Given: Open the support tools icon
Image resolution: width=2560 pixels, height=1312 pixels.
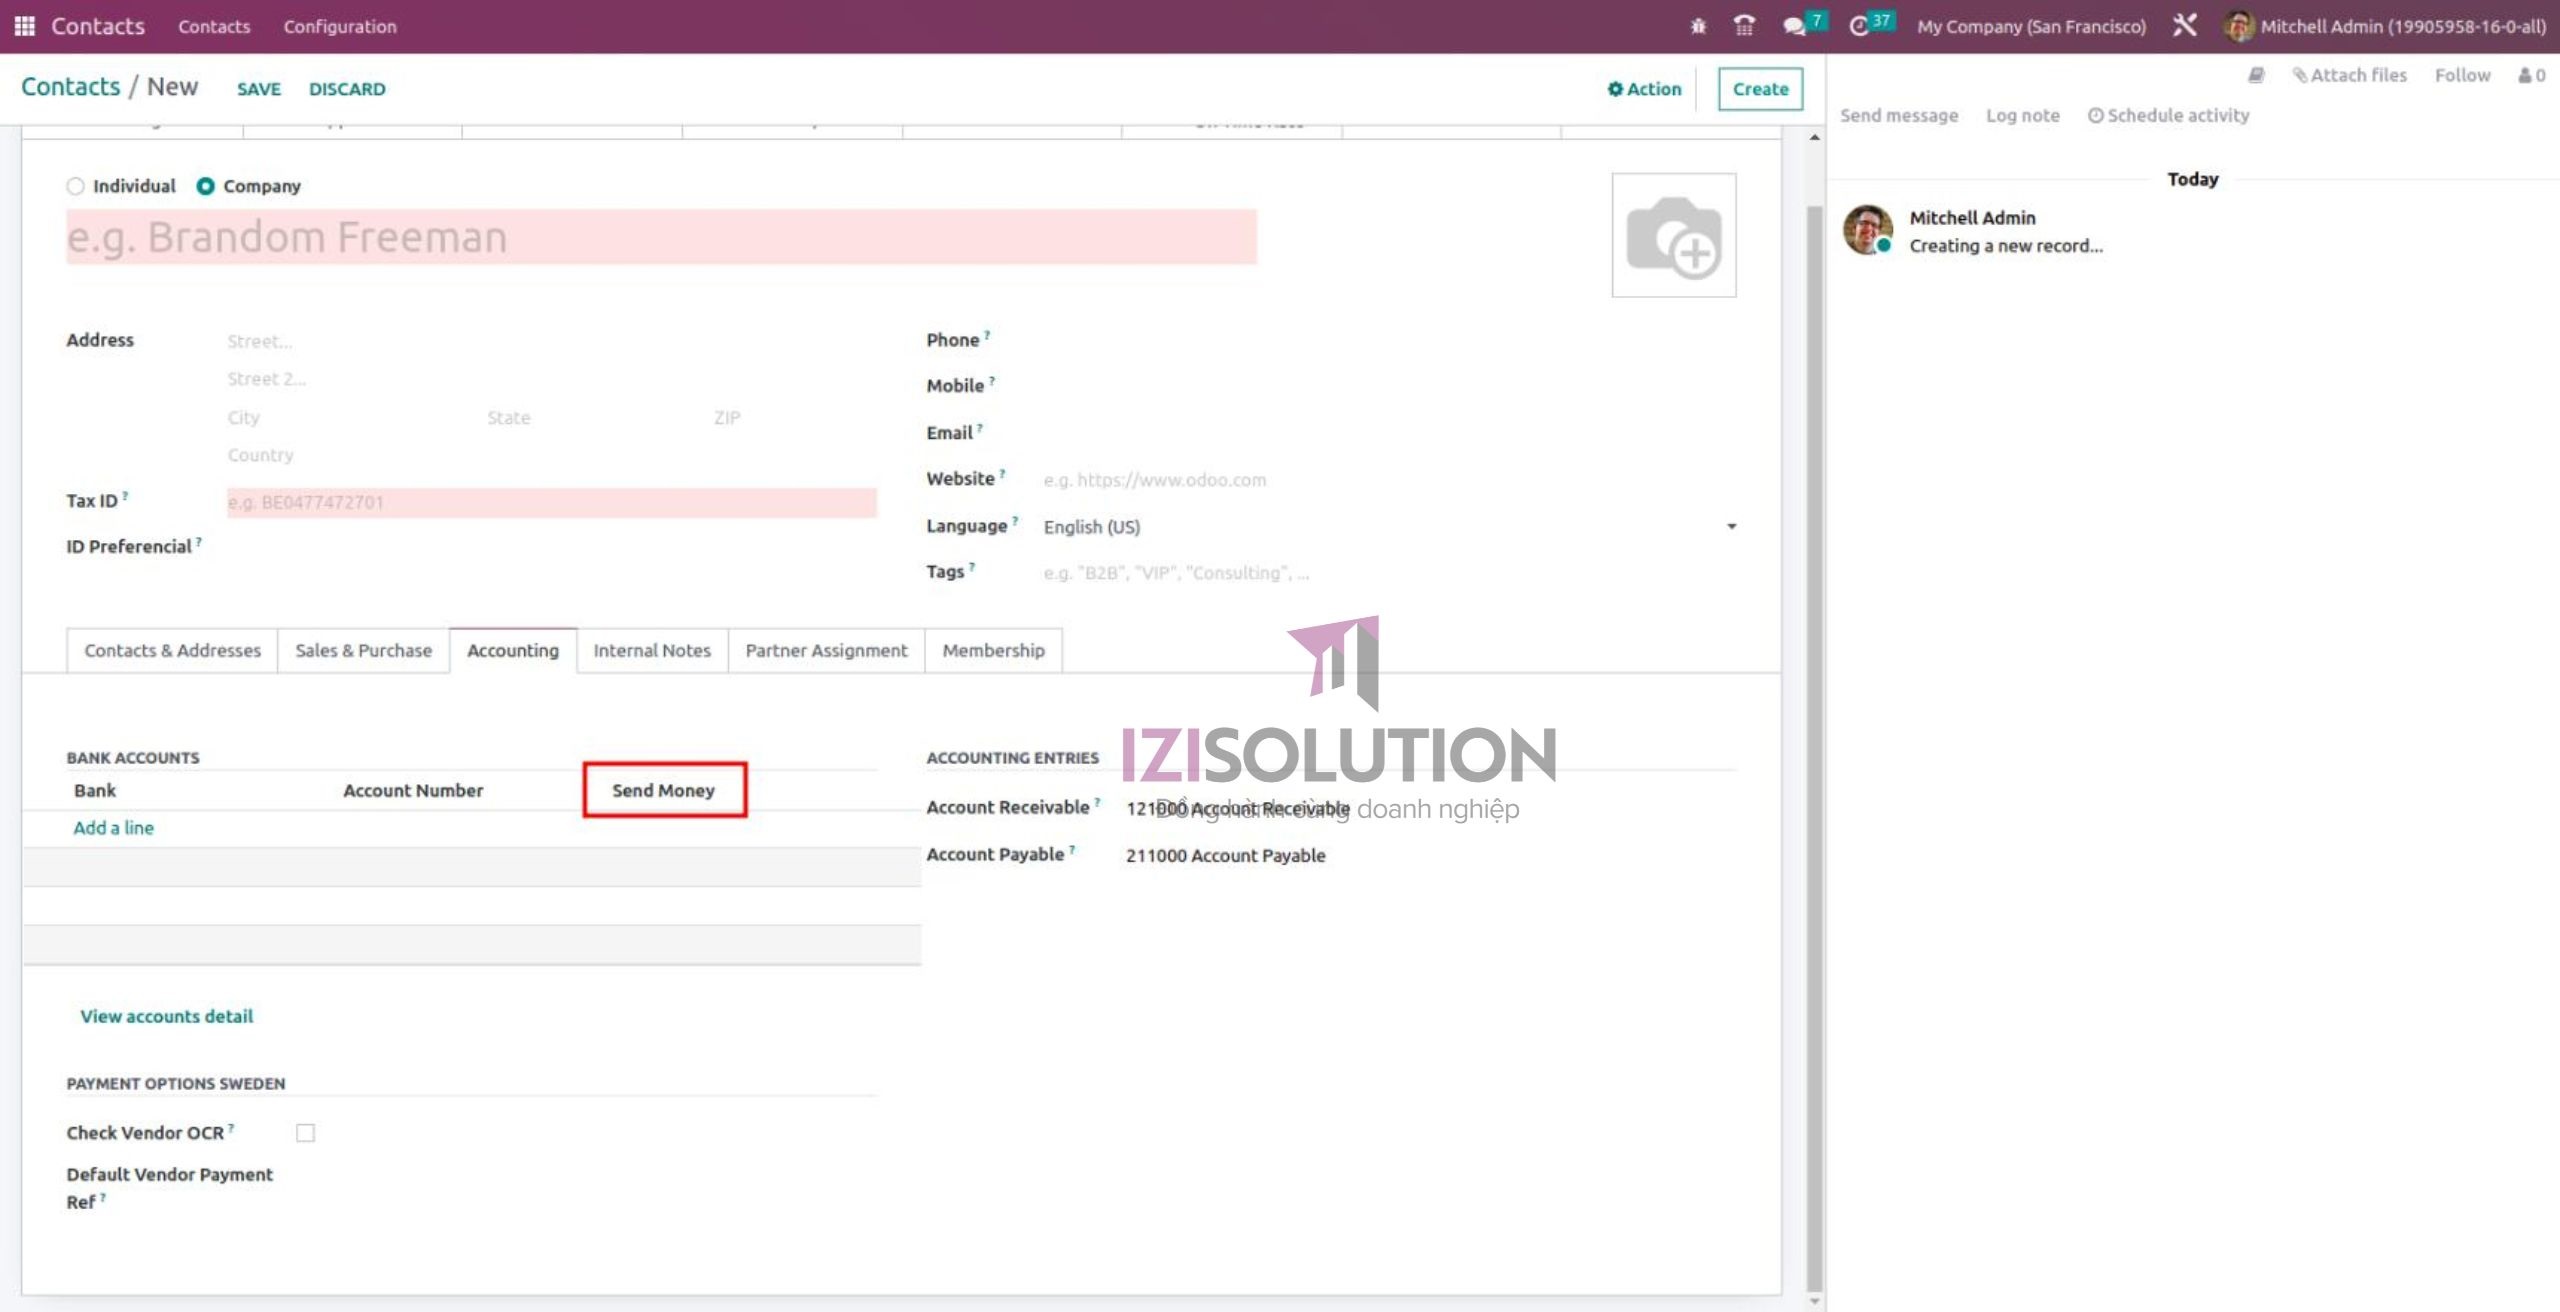Looking at the screenshot, I should (2184, 24).
